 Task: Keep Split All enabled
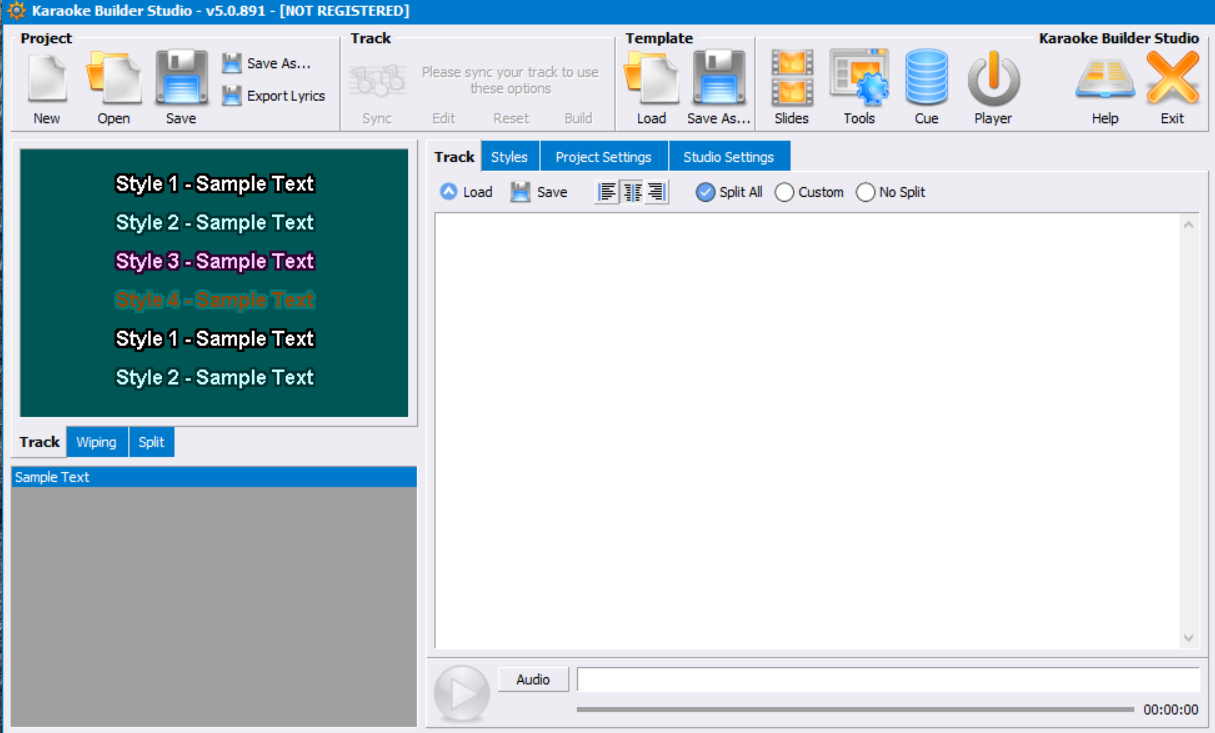point(706,192)
